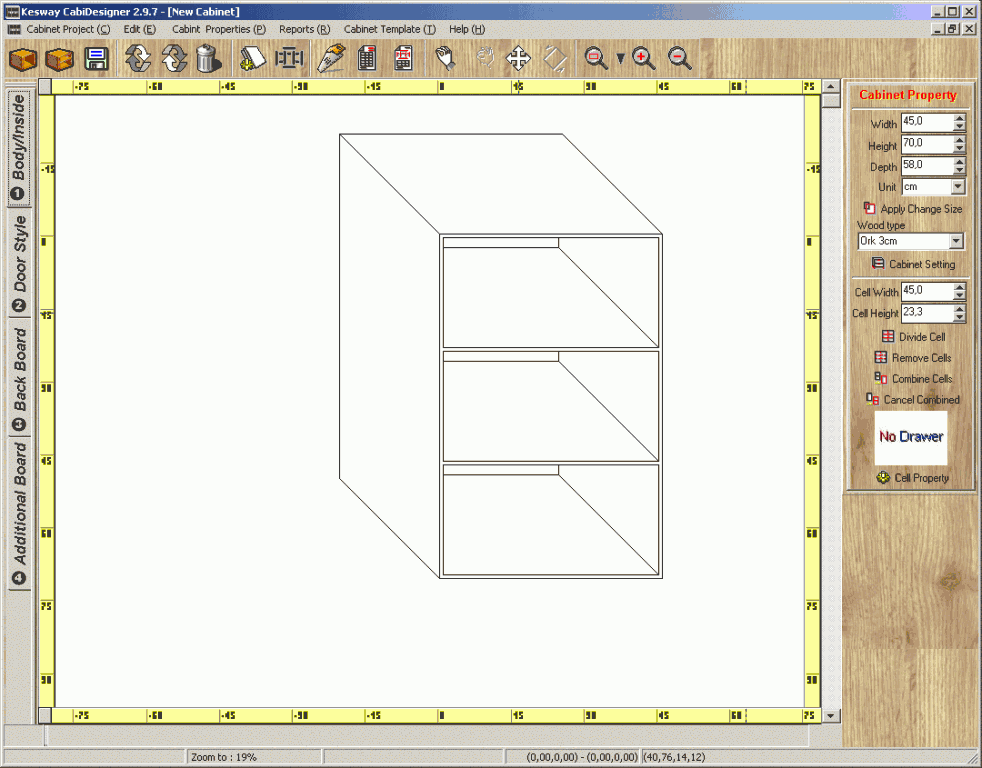
Task: Open the Wood type dropdown
Action: [956, 241]
